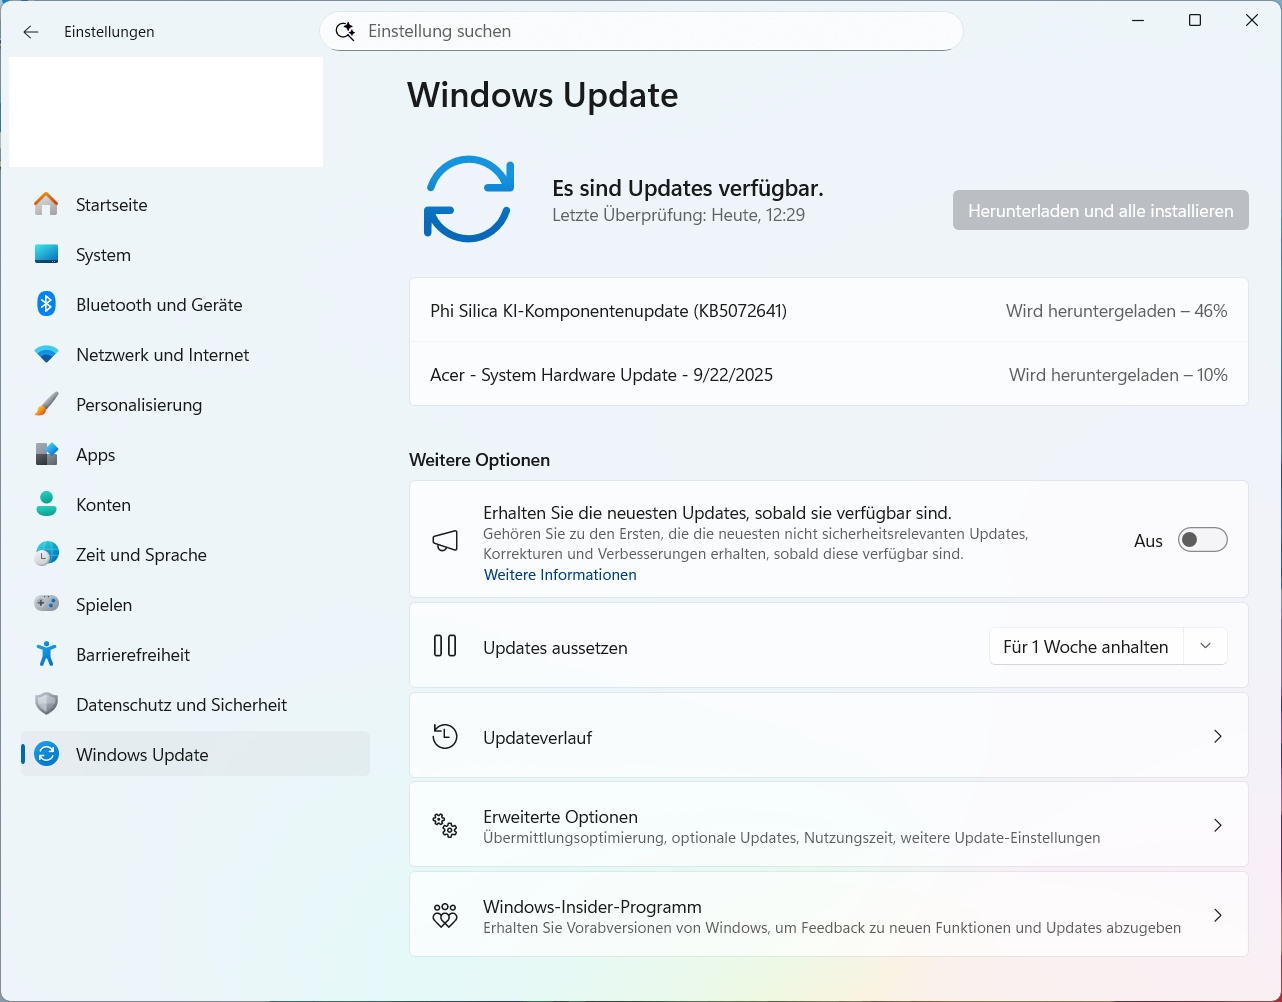
Task: Open Bluetooth und Geräte section
Action: pyautogui.click(x=195, y=304)
